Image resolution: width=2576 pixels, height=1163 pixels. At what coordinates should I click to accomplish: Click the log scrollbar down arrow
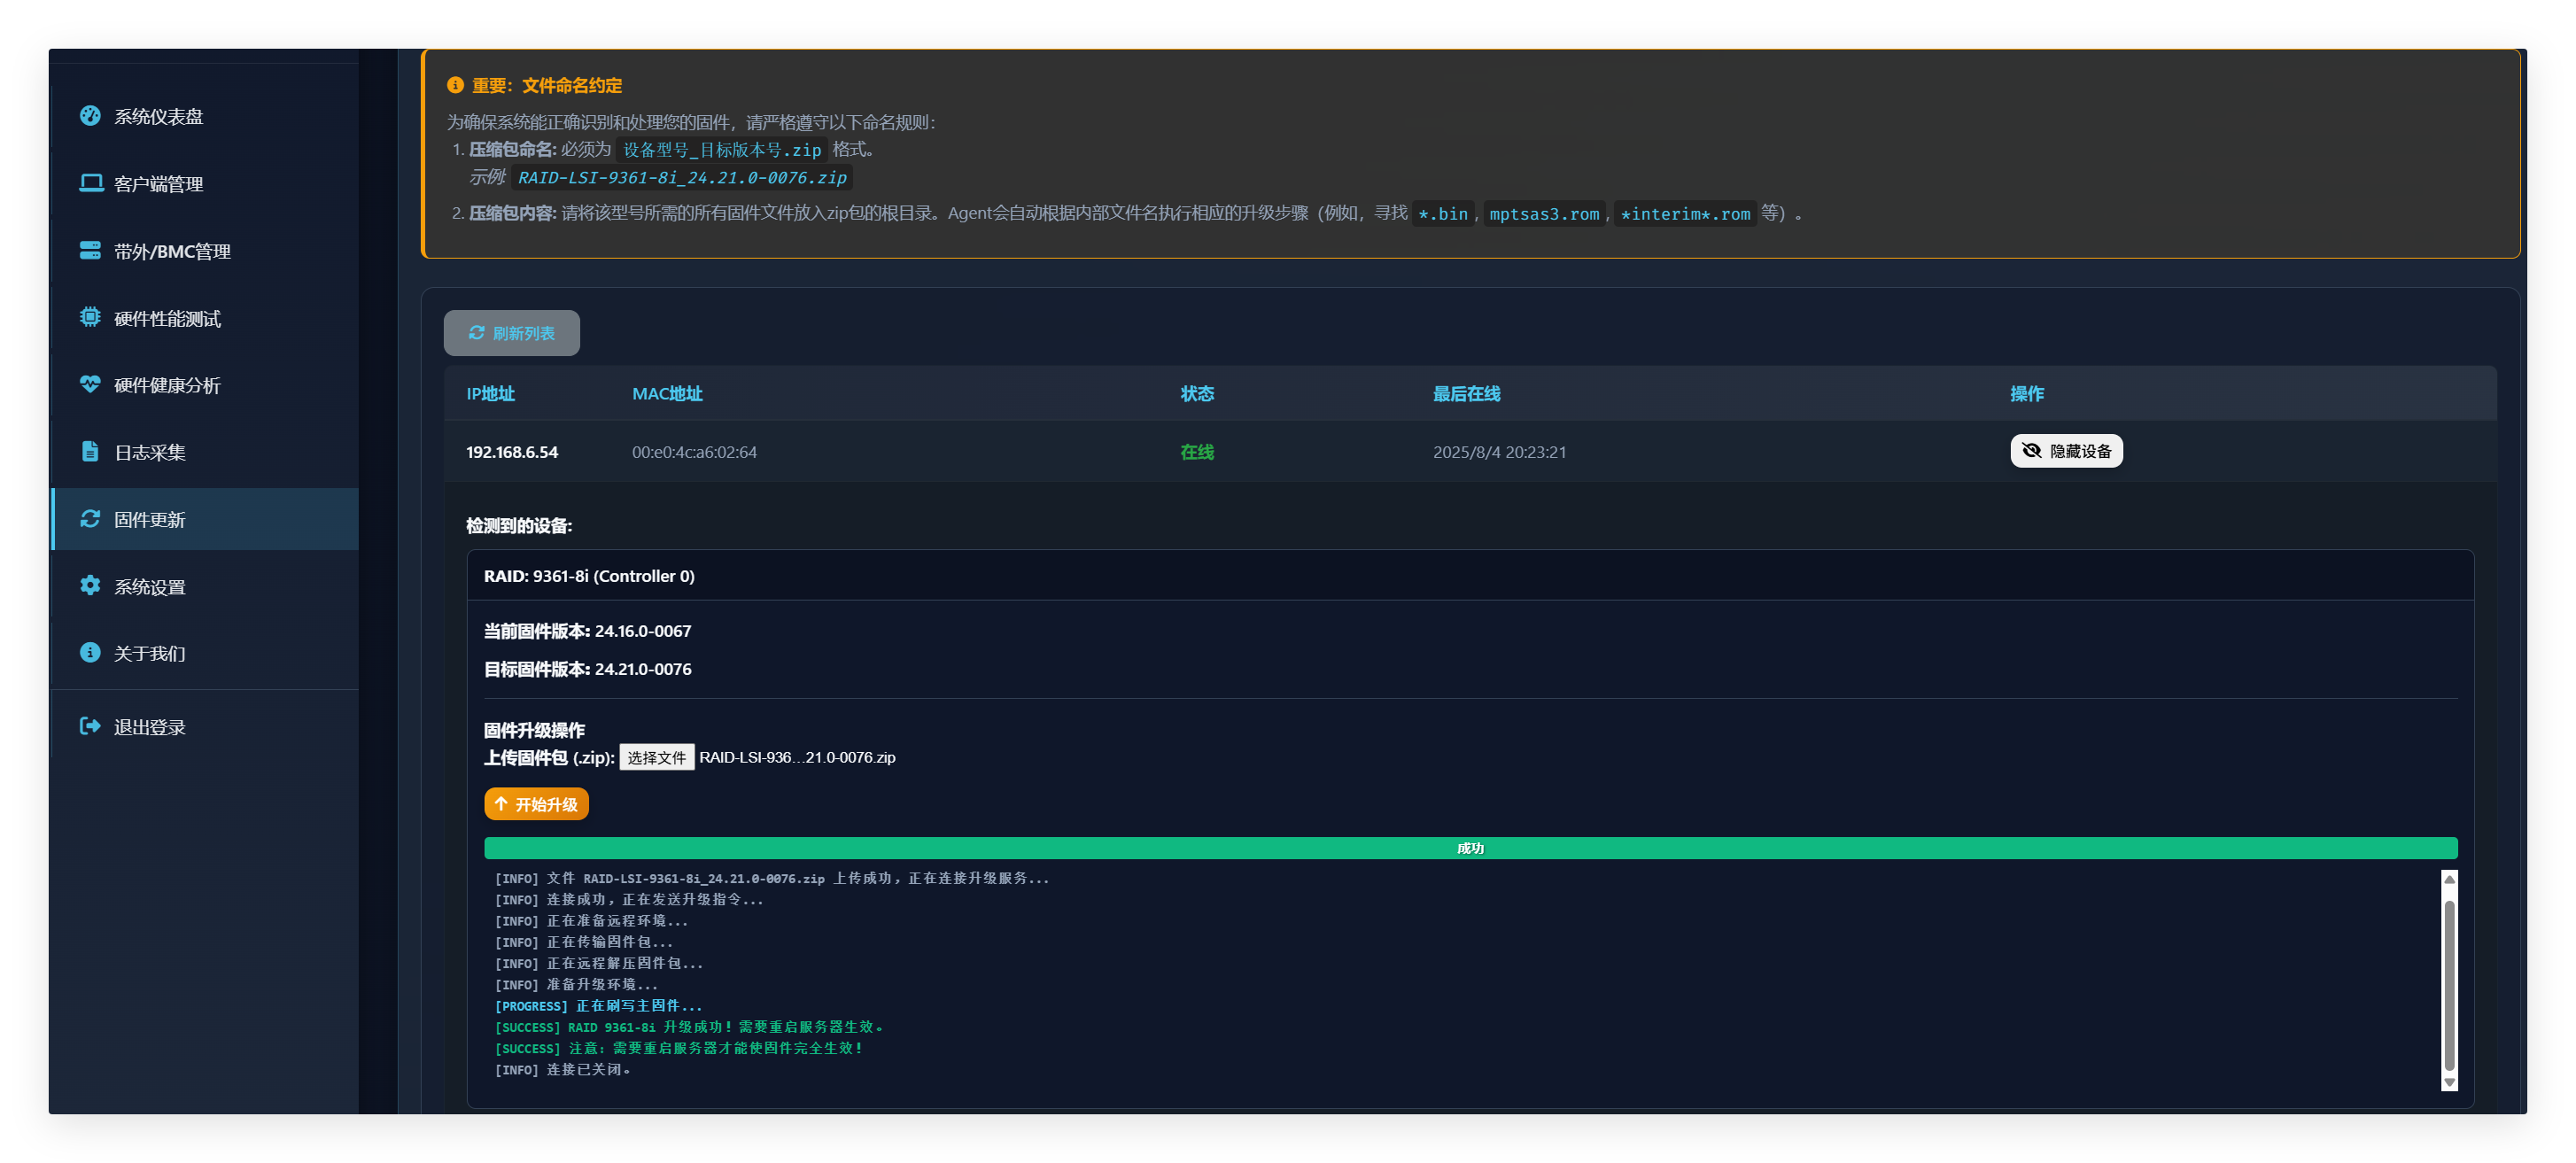click(2449, 1082)
